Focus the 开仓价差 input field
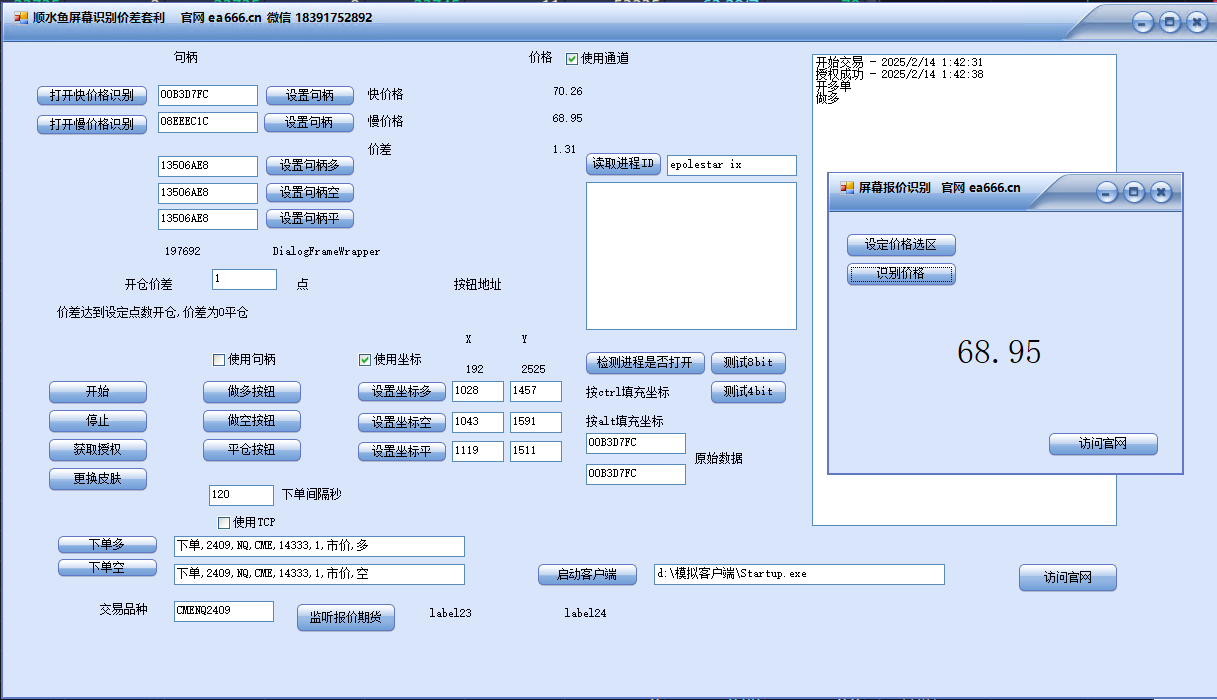The height and width of the screenshot is (700, 1217). click(244, 280)
